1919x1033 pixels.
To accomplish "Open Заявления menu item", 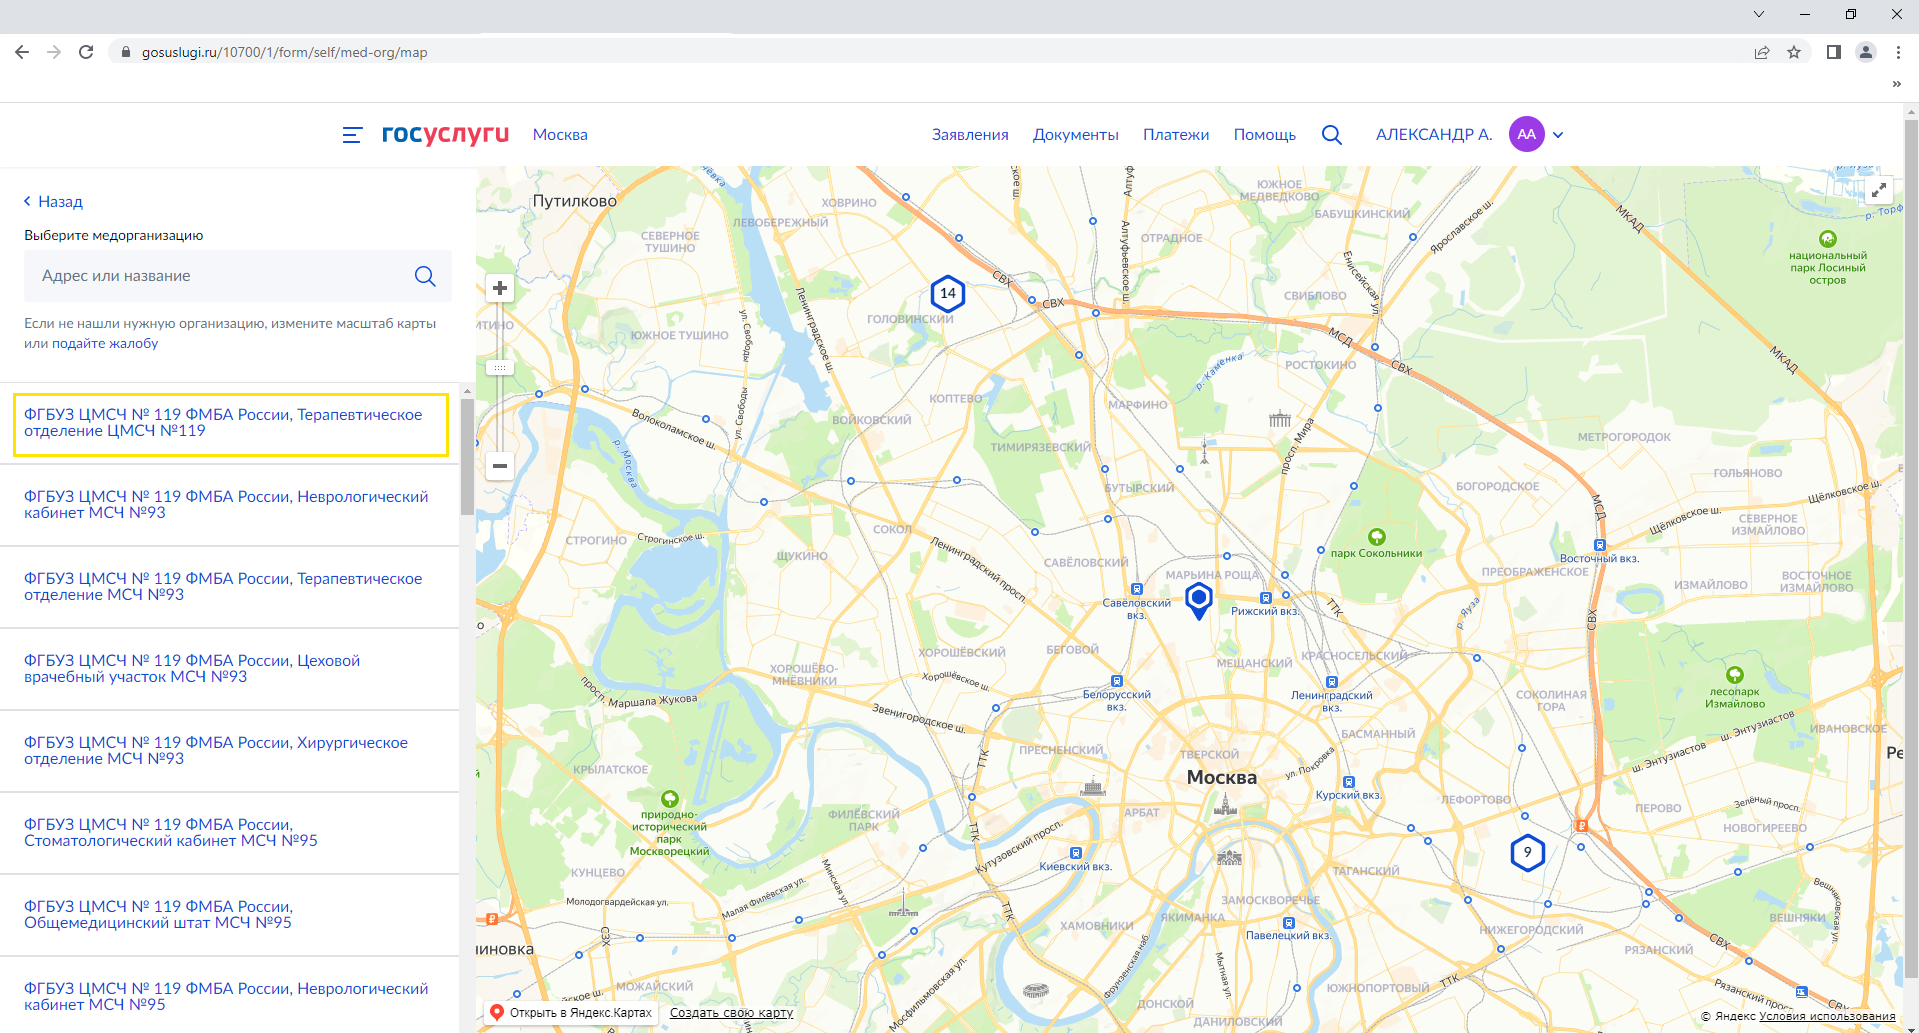I will point(970,135).
